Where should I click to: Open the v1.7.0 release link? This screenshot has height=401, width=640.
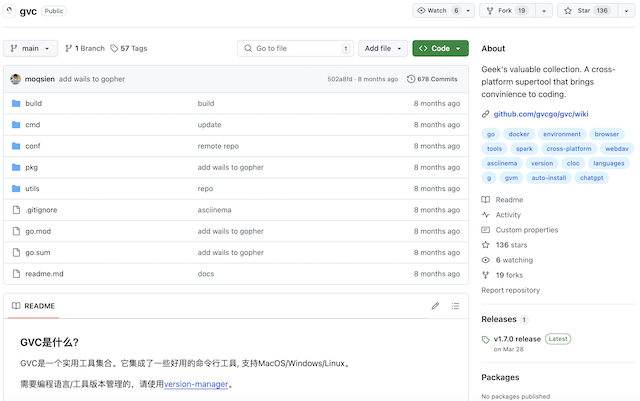[517, 339]
